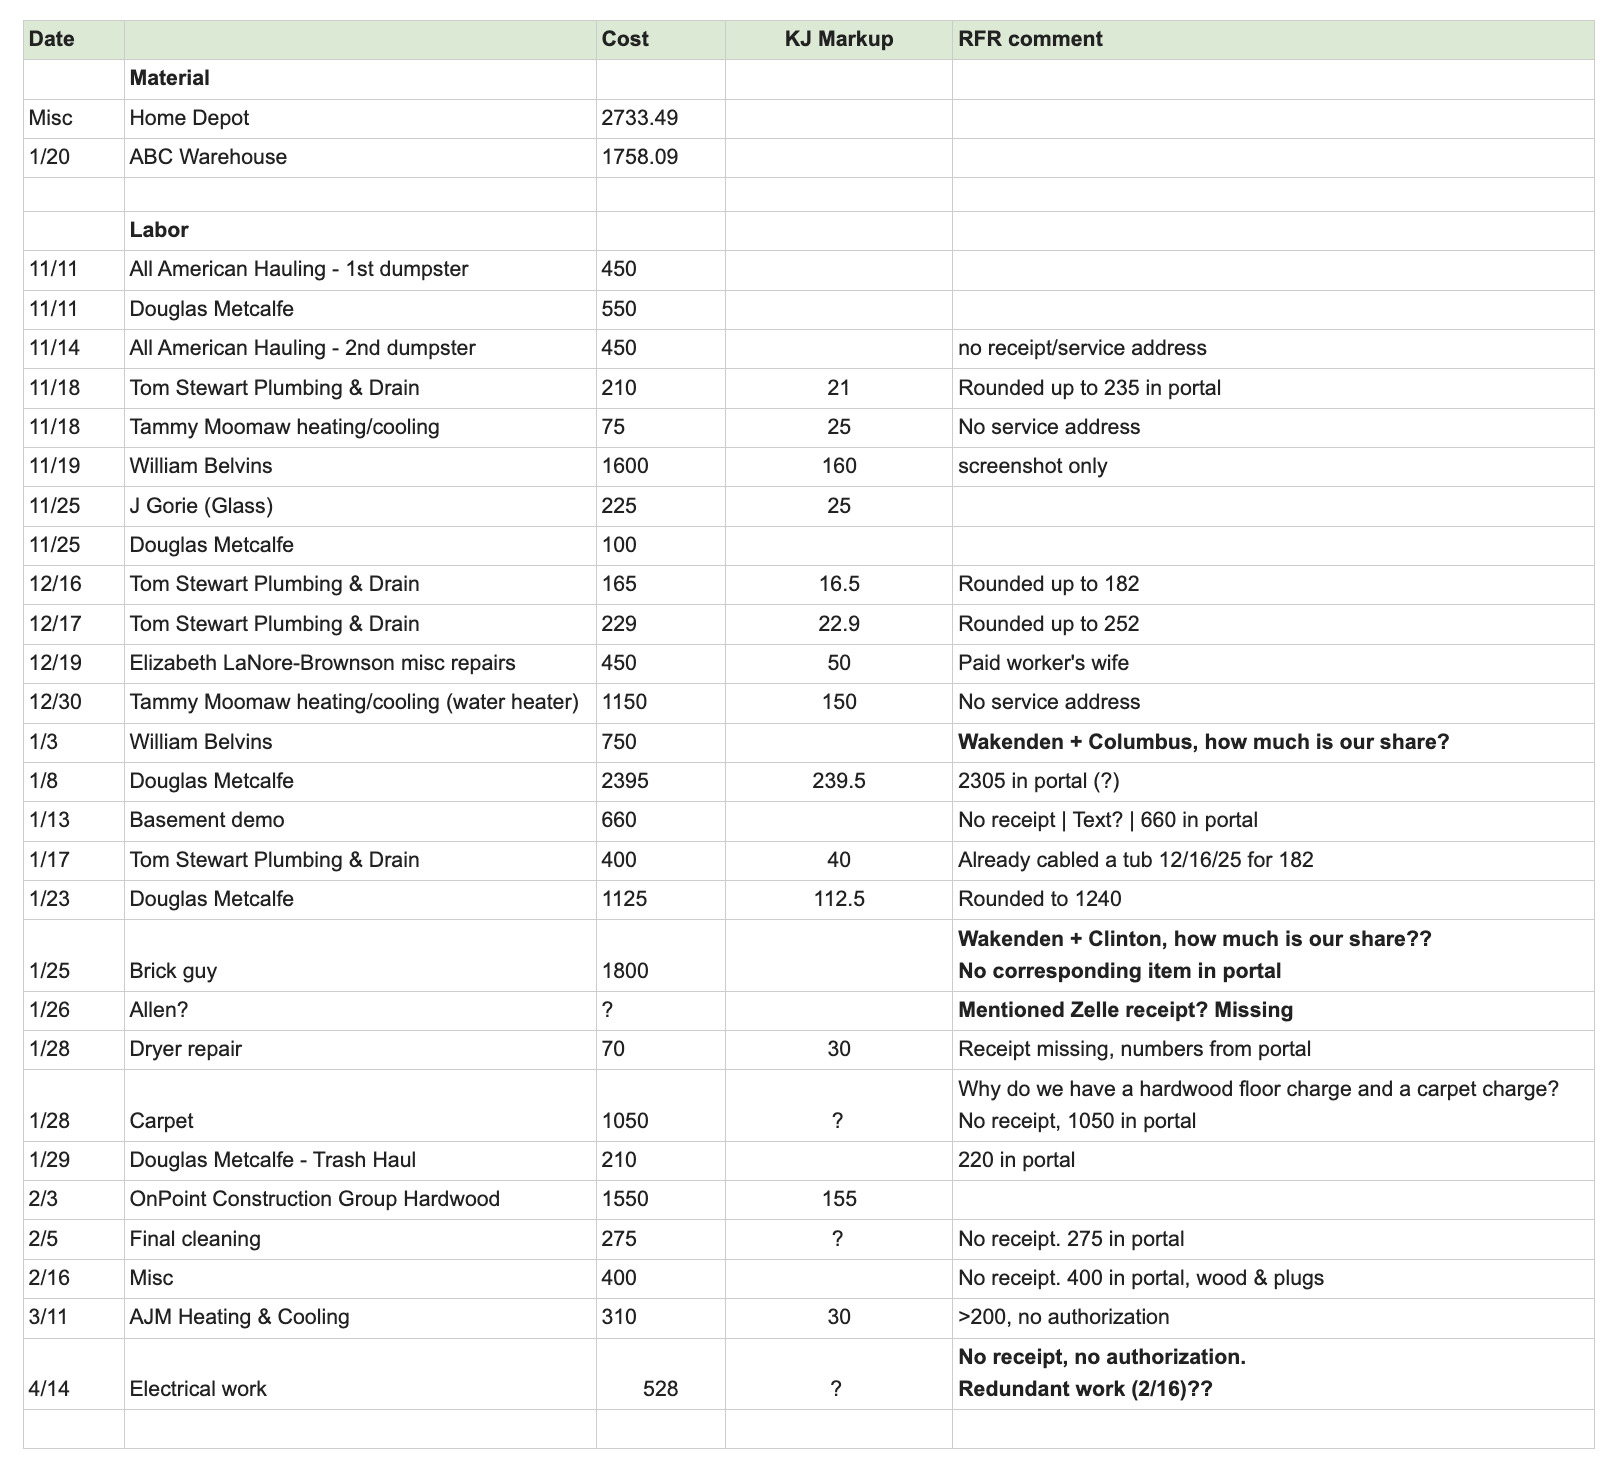
Task: Click 'Wakenden + Columbus' comment cell
Action: pyautogui.click(x=1272, y=742)
